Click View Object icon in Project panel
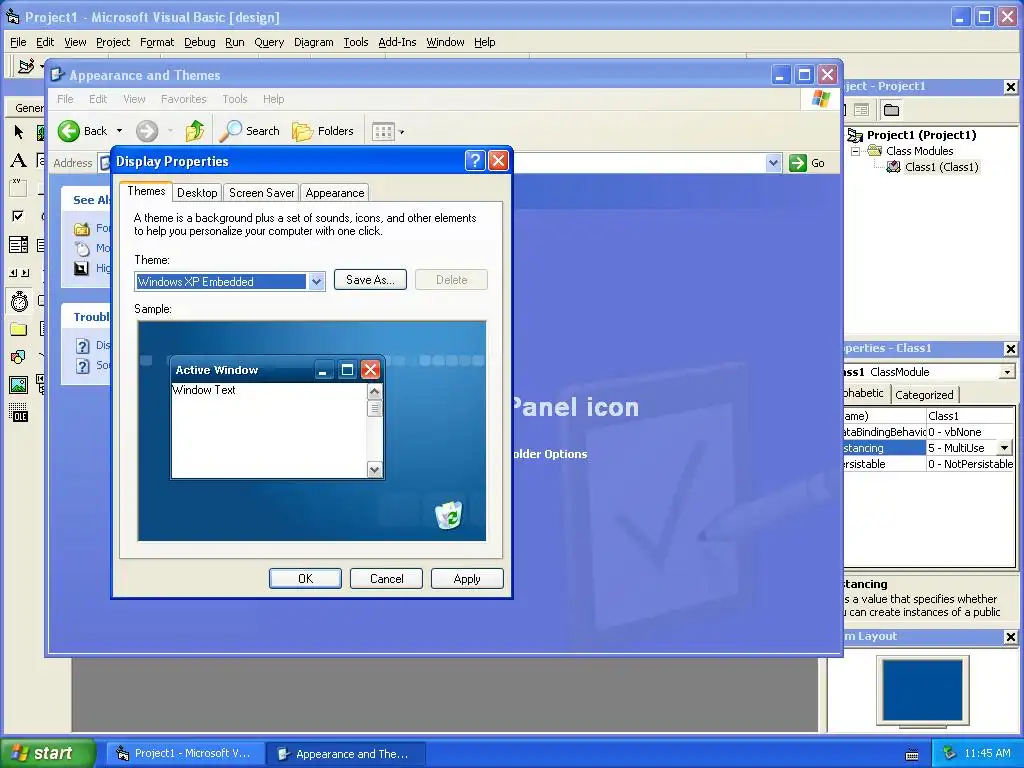The image size is (1024, 768). coord(861,110)
